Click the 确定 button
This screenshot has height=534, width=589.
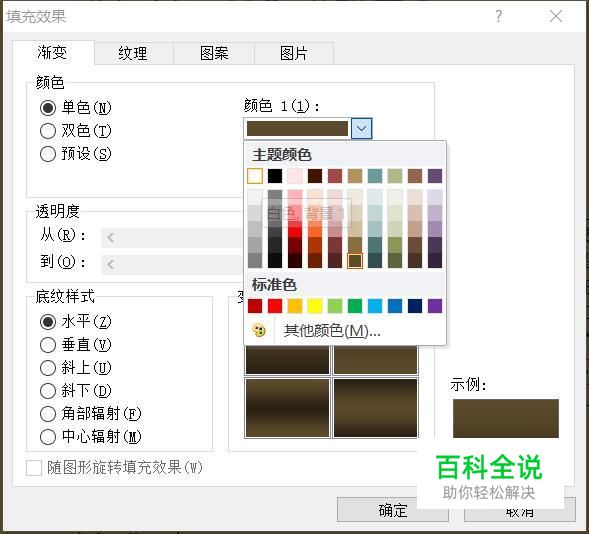[393, 510]
